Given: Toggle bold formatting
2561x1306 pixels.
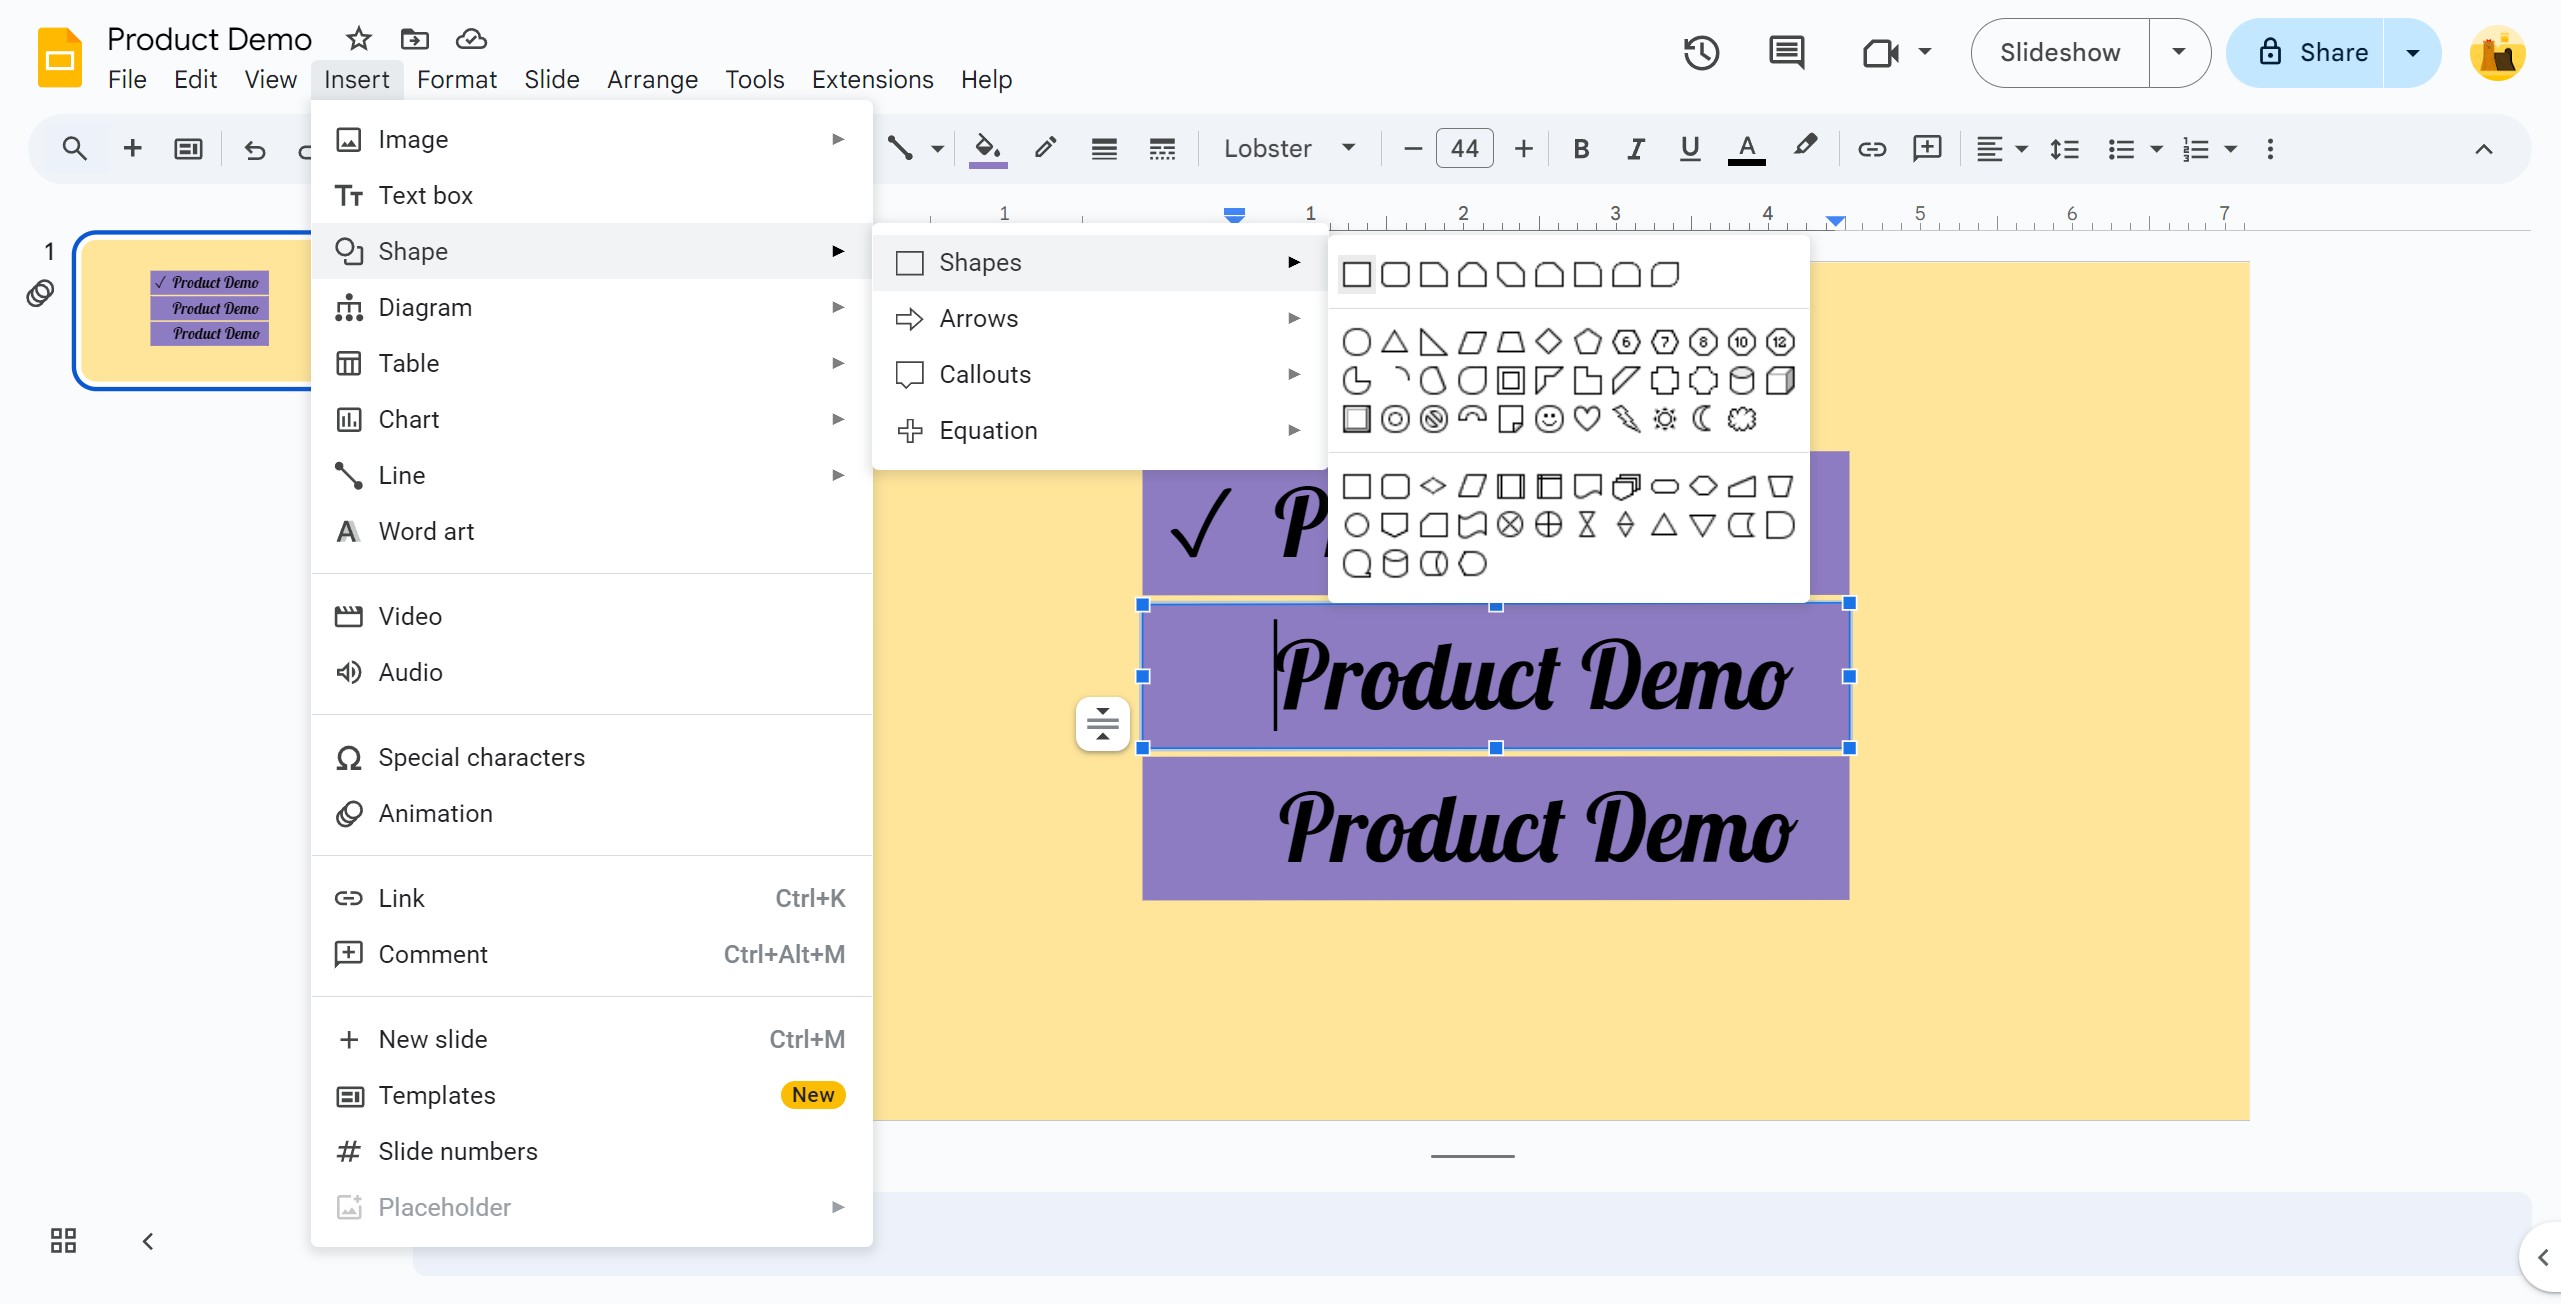Looking at the screenshot, I should (x=1581, y=149).
